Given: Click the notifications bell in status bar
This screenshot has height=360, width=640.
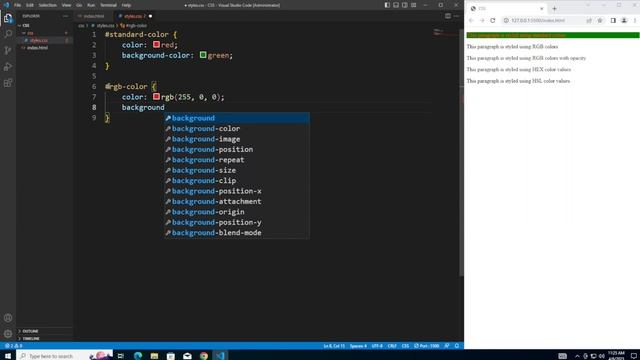Looking at the screenshot, I should (457, 346).
